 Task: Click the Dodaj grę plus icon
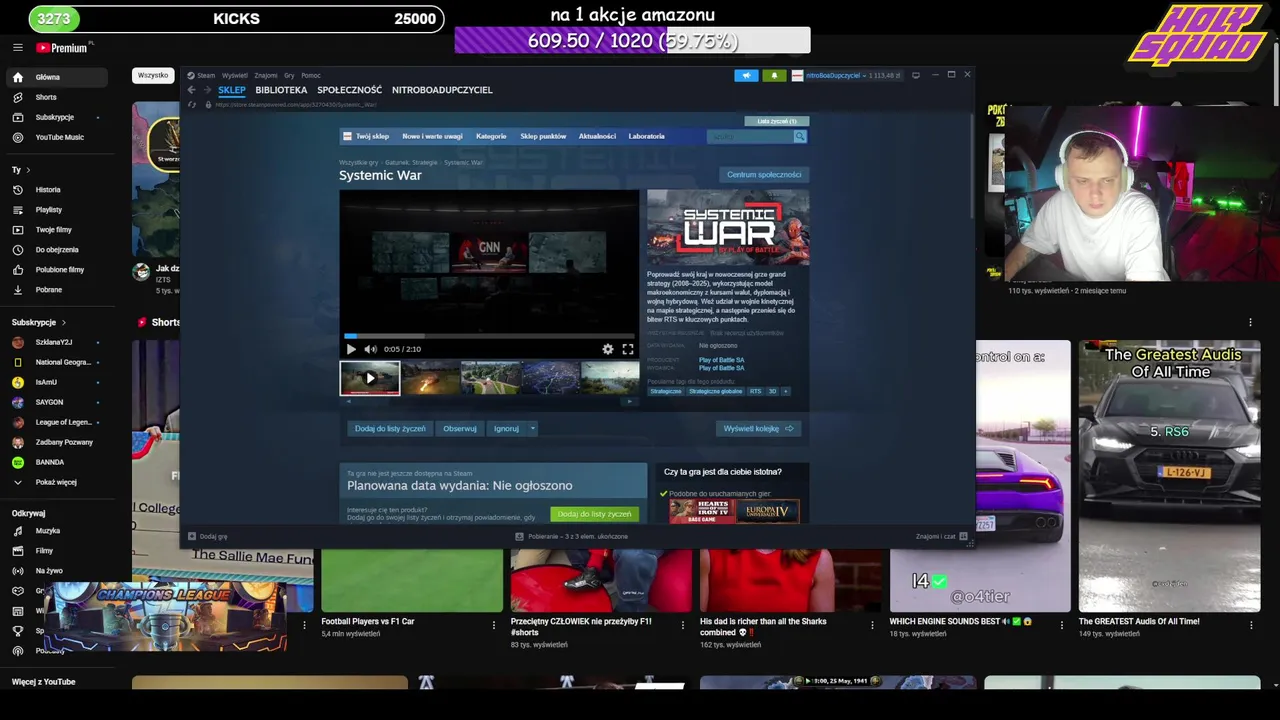click(x=191, y=536)
